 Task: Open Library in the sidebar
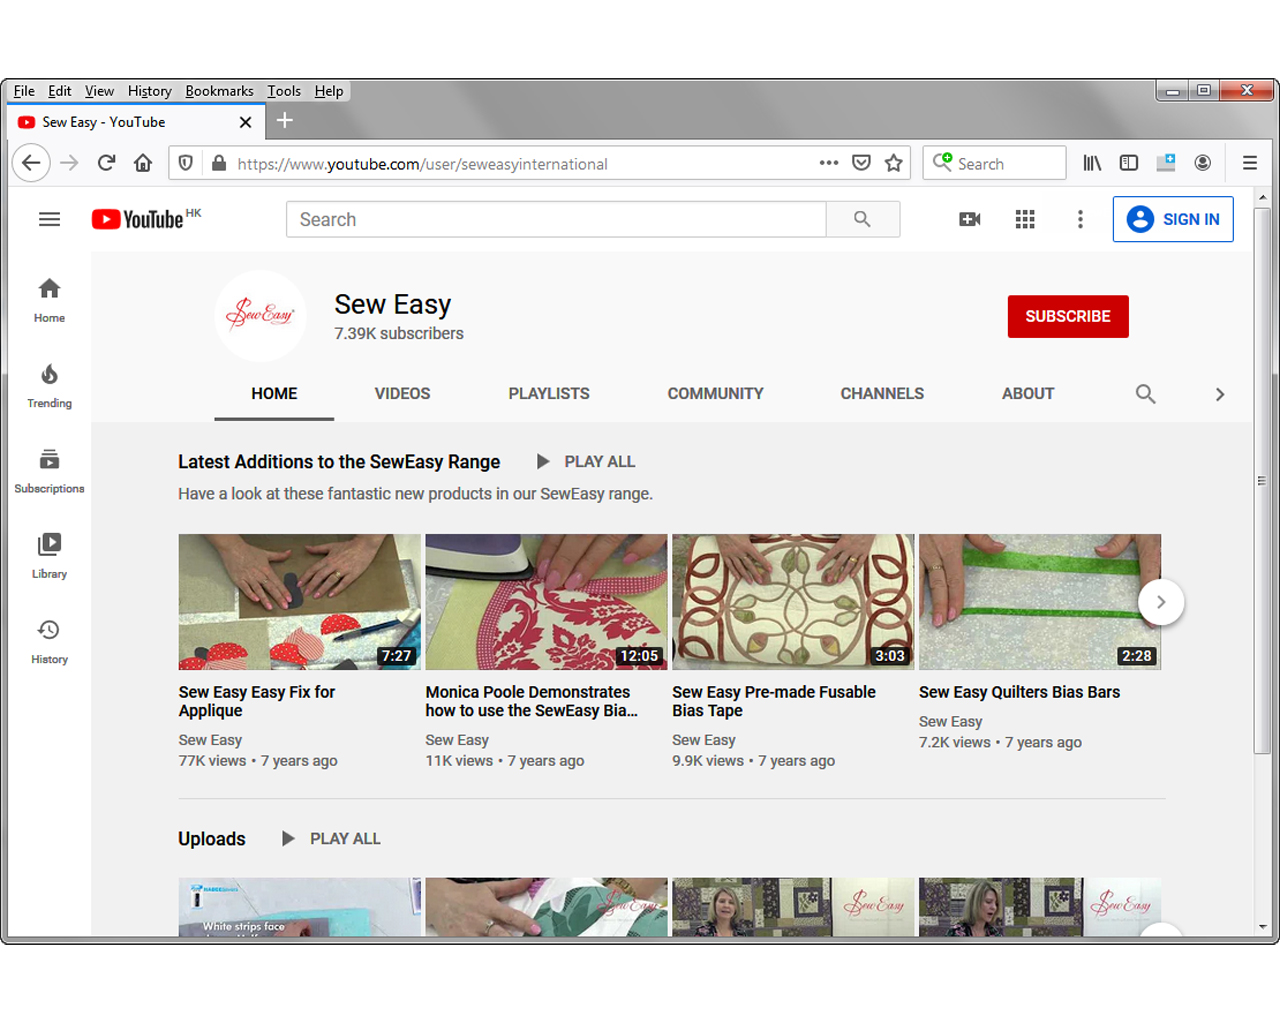[49, 556]
